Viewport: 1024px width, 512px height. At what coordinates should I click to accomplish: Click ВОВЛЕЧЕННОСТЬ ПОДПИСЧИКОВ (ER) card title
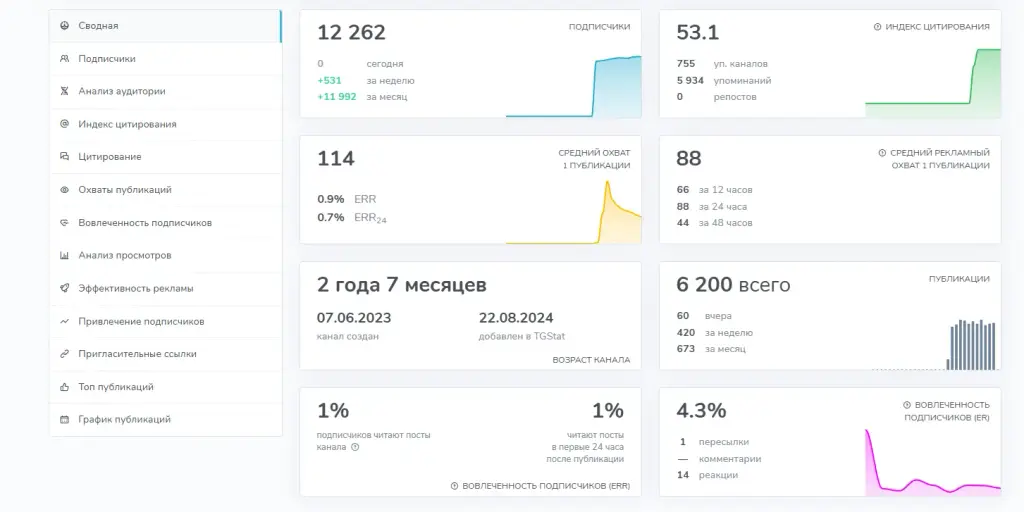pos(947,411)
